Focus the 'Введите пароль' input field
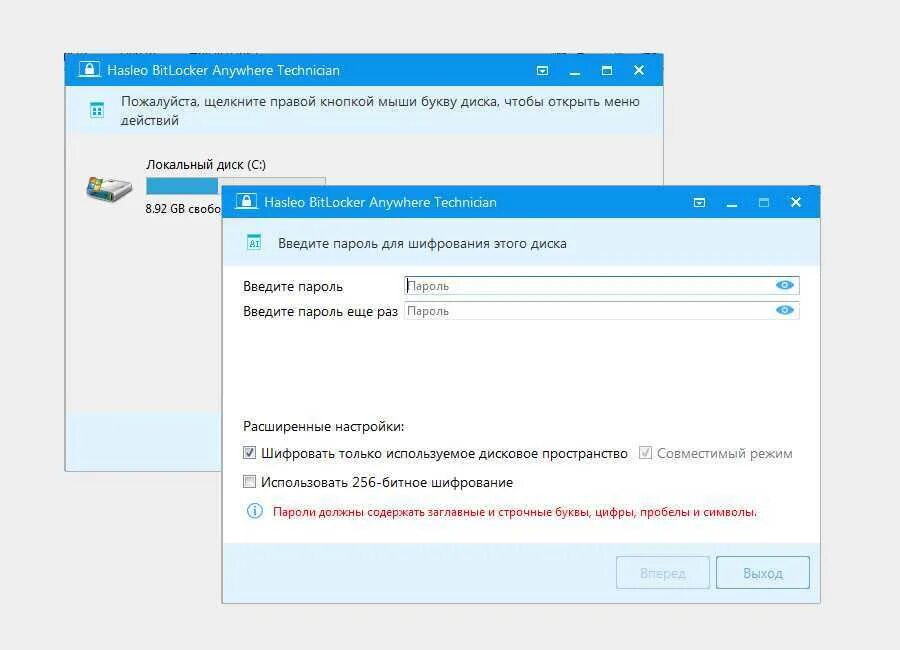900x650 pixels. coord(602,285)
